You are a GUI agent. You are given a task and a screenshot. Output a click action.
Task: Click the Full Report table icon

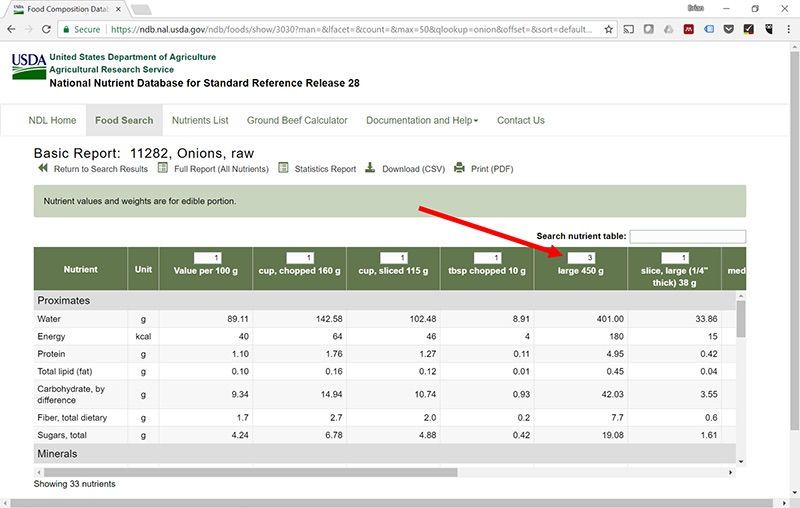tap(162, 168)
